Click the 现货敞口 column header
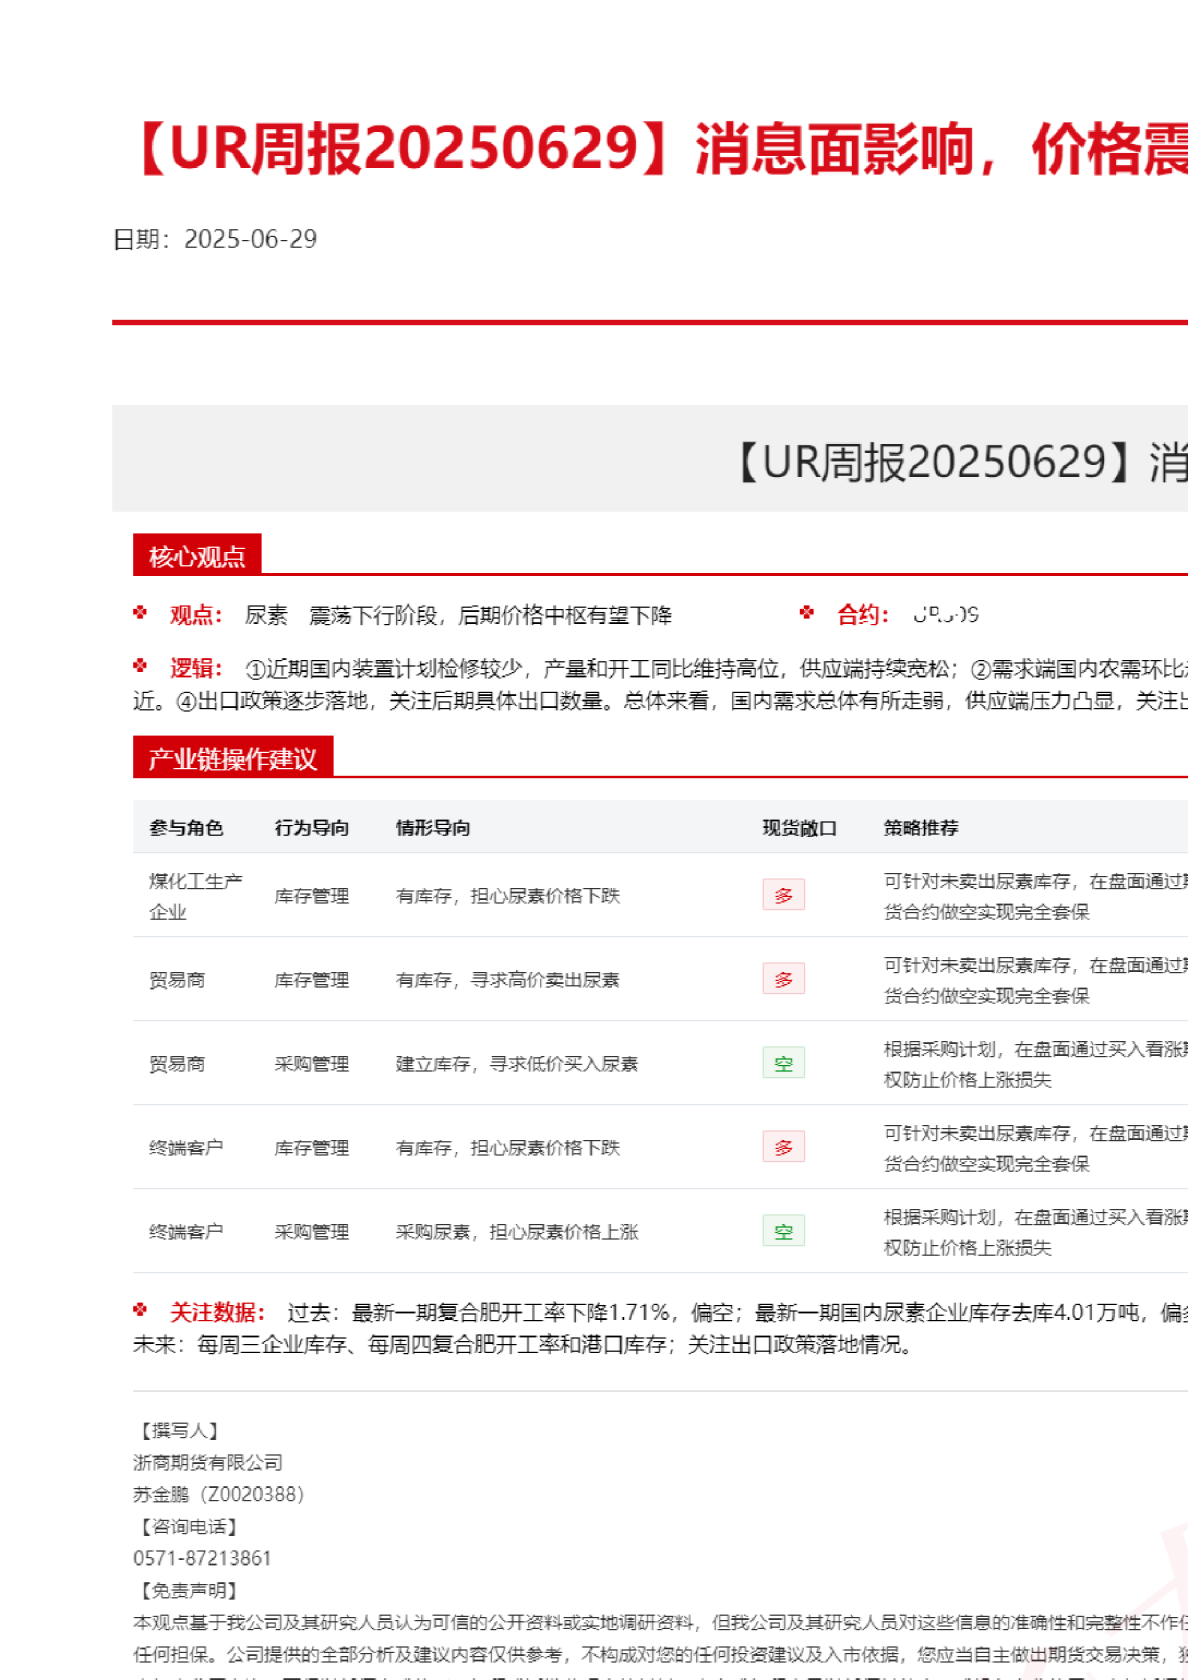This screenshot has width=1188, height=1680. 799,828
